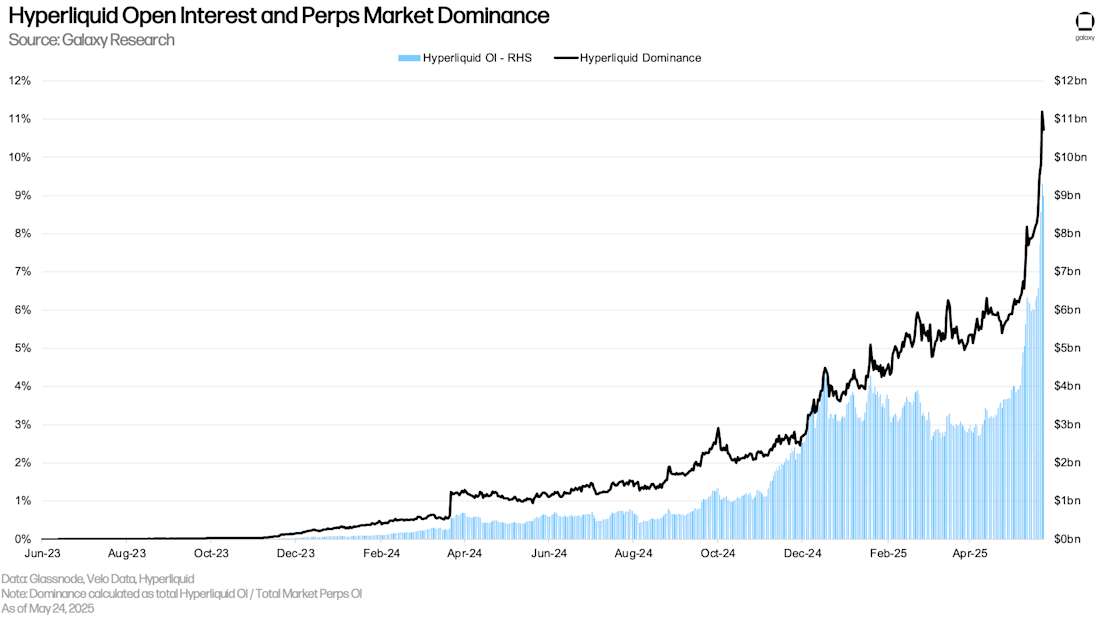Click the $12bn right axis label
Viewport: 1100px width, 618px height.
pyautogui.click(x=1070, y=81)
